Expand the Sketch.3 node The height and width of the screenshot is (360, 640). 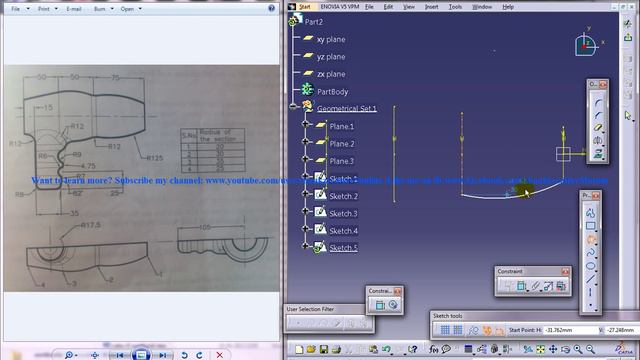coord(305,211)
